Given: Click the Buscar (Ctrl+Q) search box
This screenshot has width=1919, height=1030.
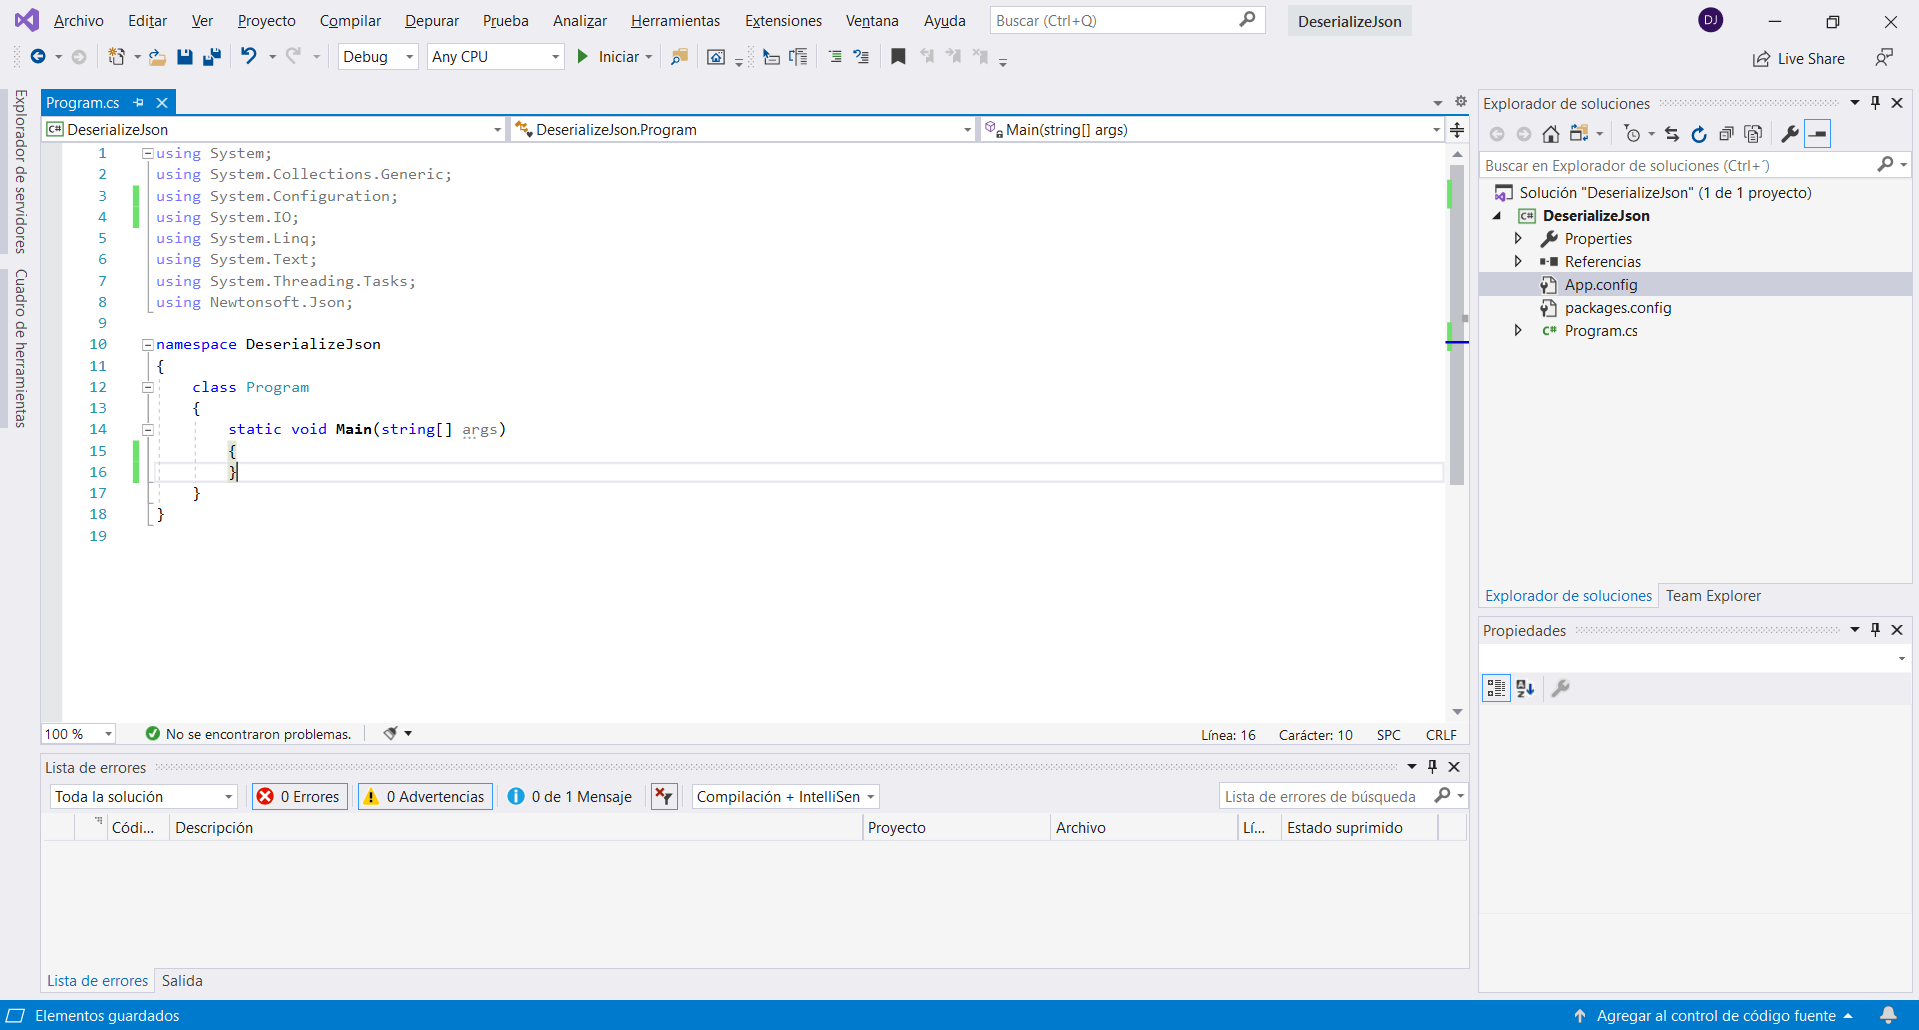Looking at the screenshot, I should coord(1115,21).
